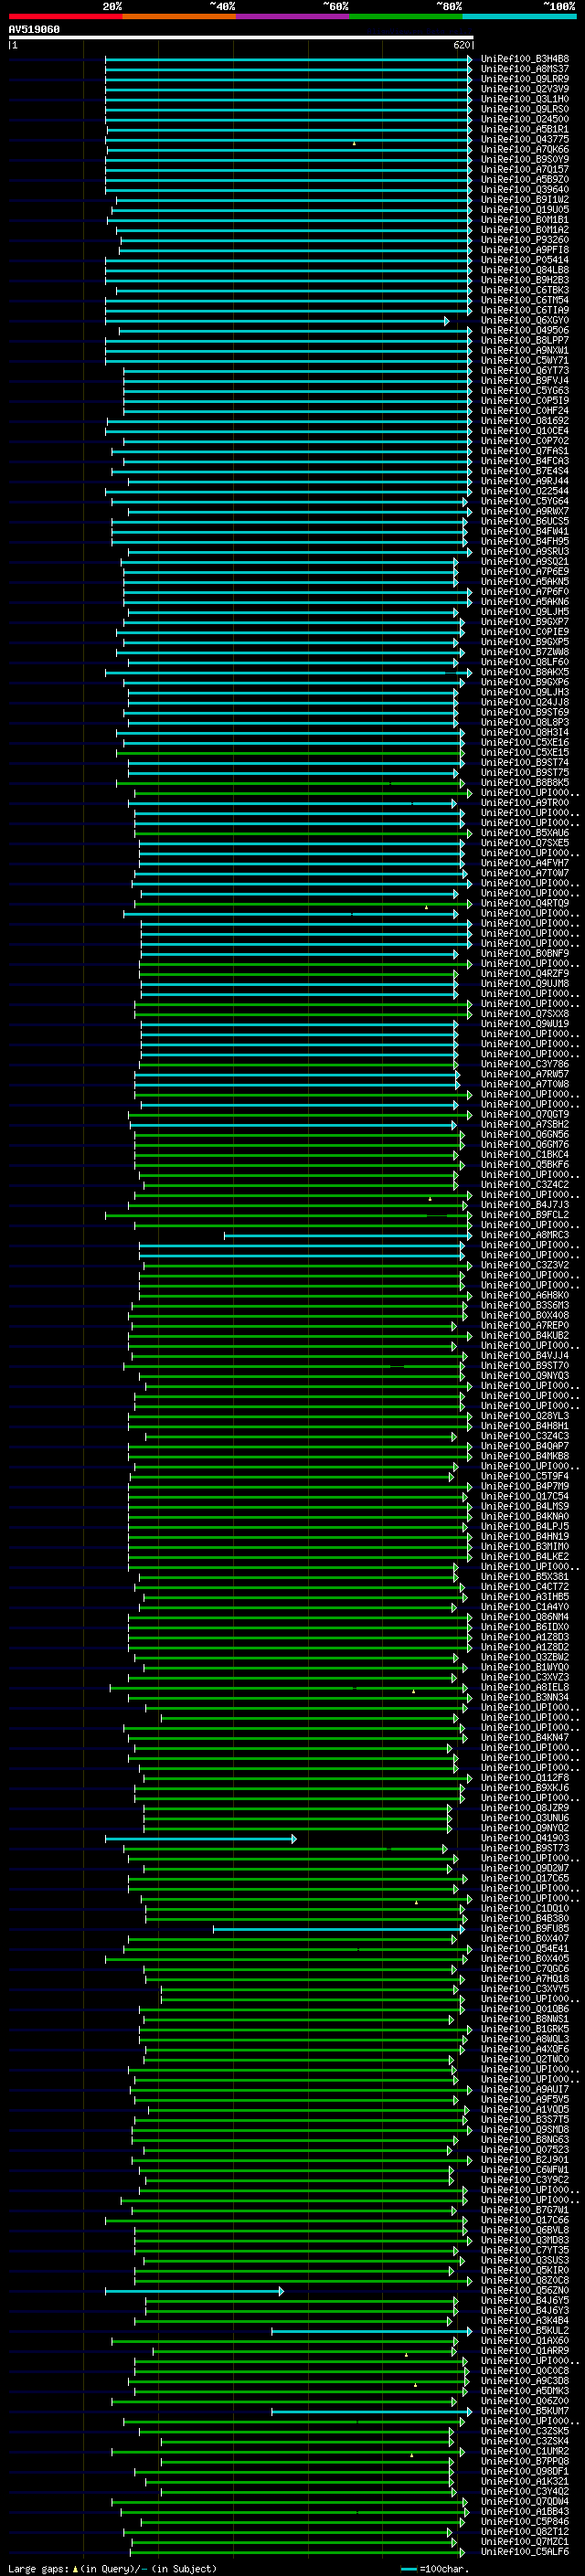Click the green ~80% identity legend segment
The width and height of the screenshot is (585, 2576).
coord(406,16)
